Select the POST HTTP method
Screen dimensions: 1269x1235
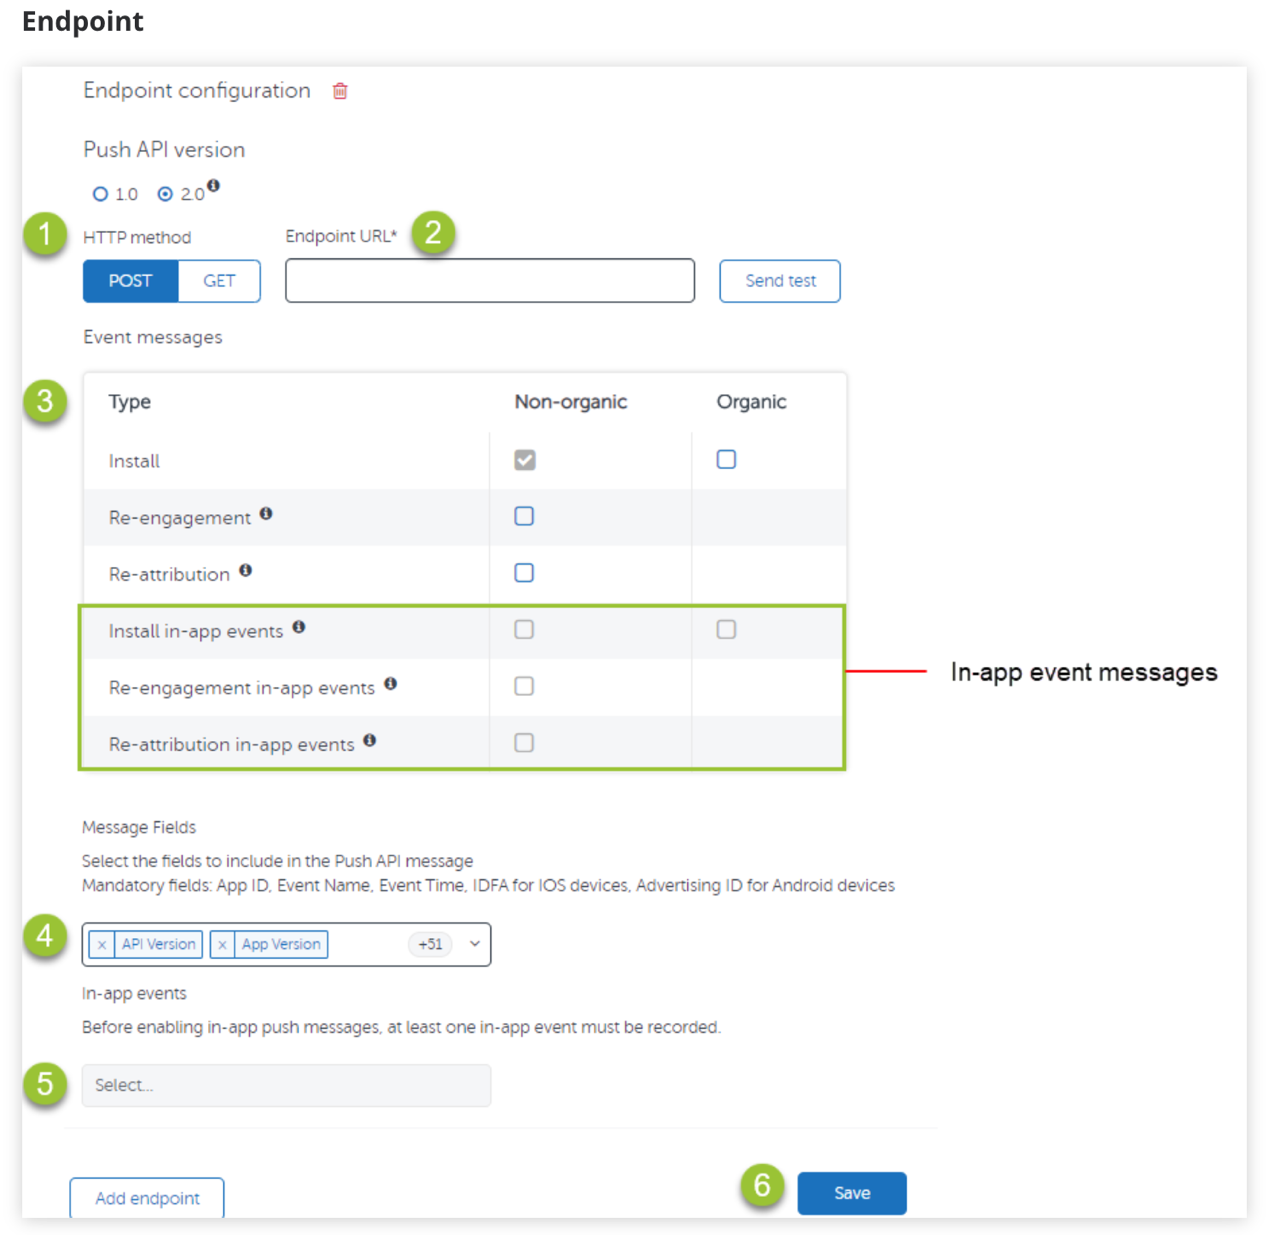pyautogui.click(x=130, y=281)
